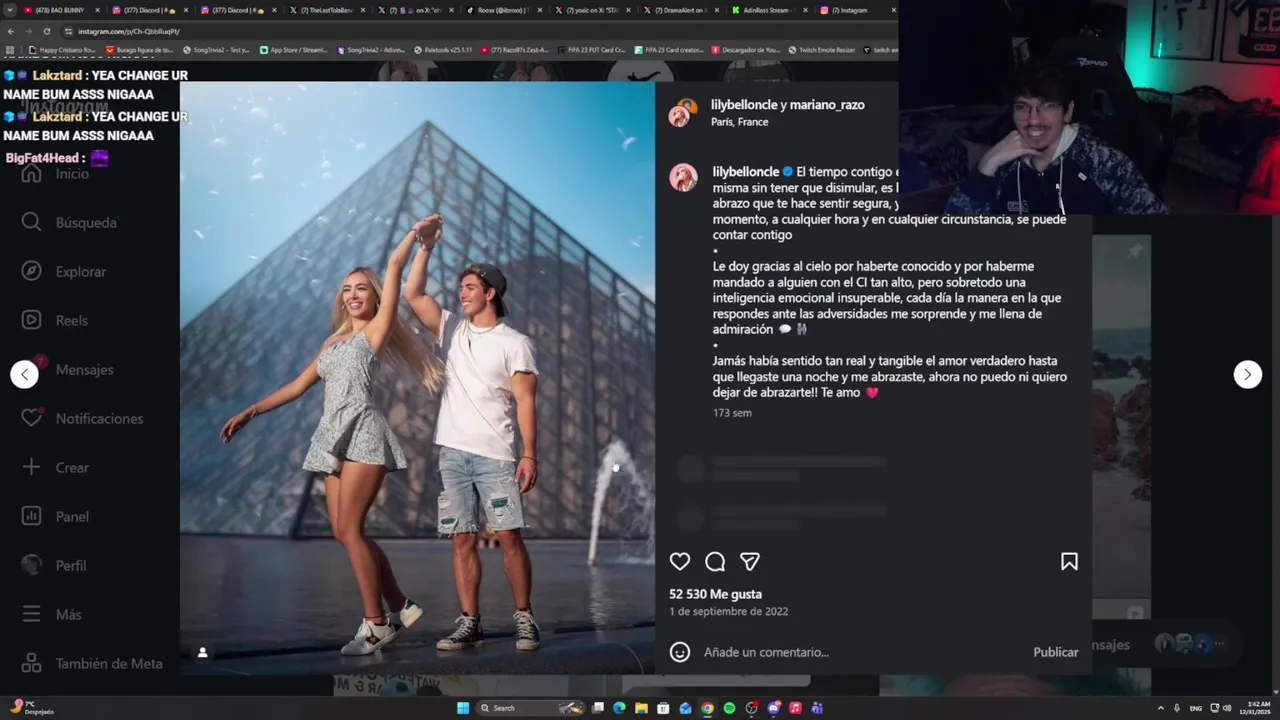Go to the next post arrow
Image resolution: width=1280 pixels, height=720 pixels.
click(1247, 374)
